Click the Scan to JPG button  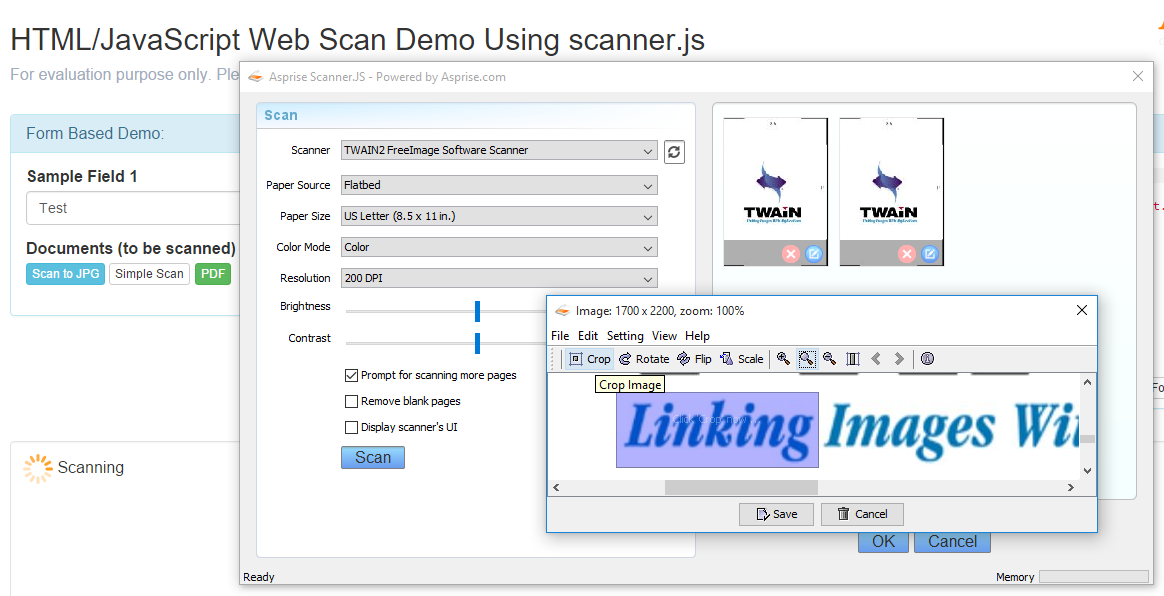66,274
